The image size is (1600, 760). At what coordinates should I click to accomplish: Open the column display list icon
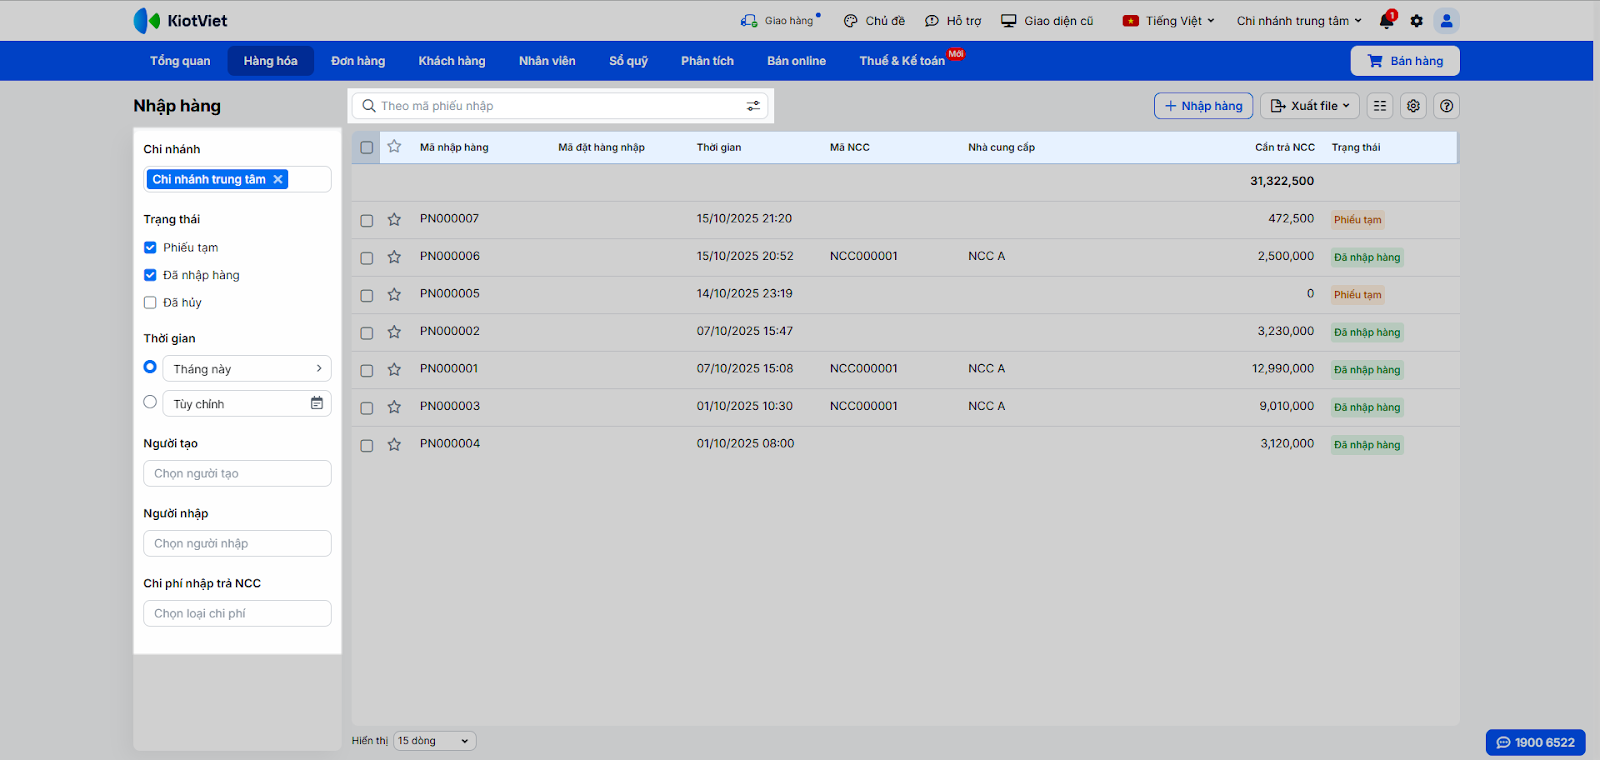(x=1380, y=106)
